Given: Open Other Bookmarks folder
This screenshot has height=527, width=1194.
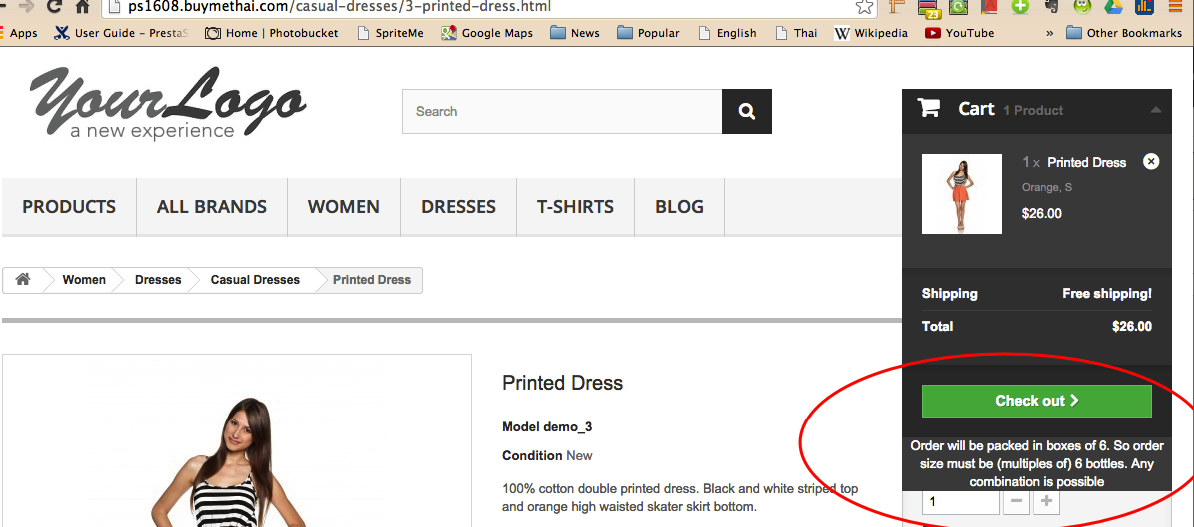Looking at the screenshot, I should click(x=1123, y=33).
